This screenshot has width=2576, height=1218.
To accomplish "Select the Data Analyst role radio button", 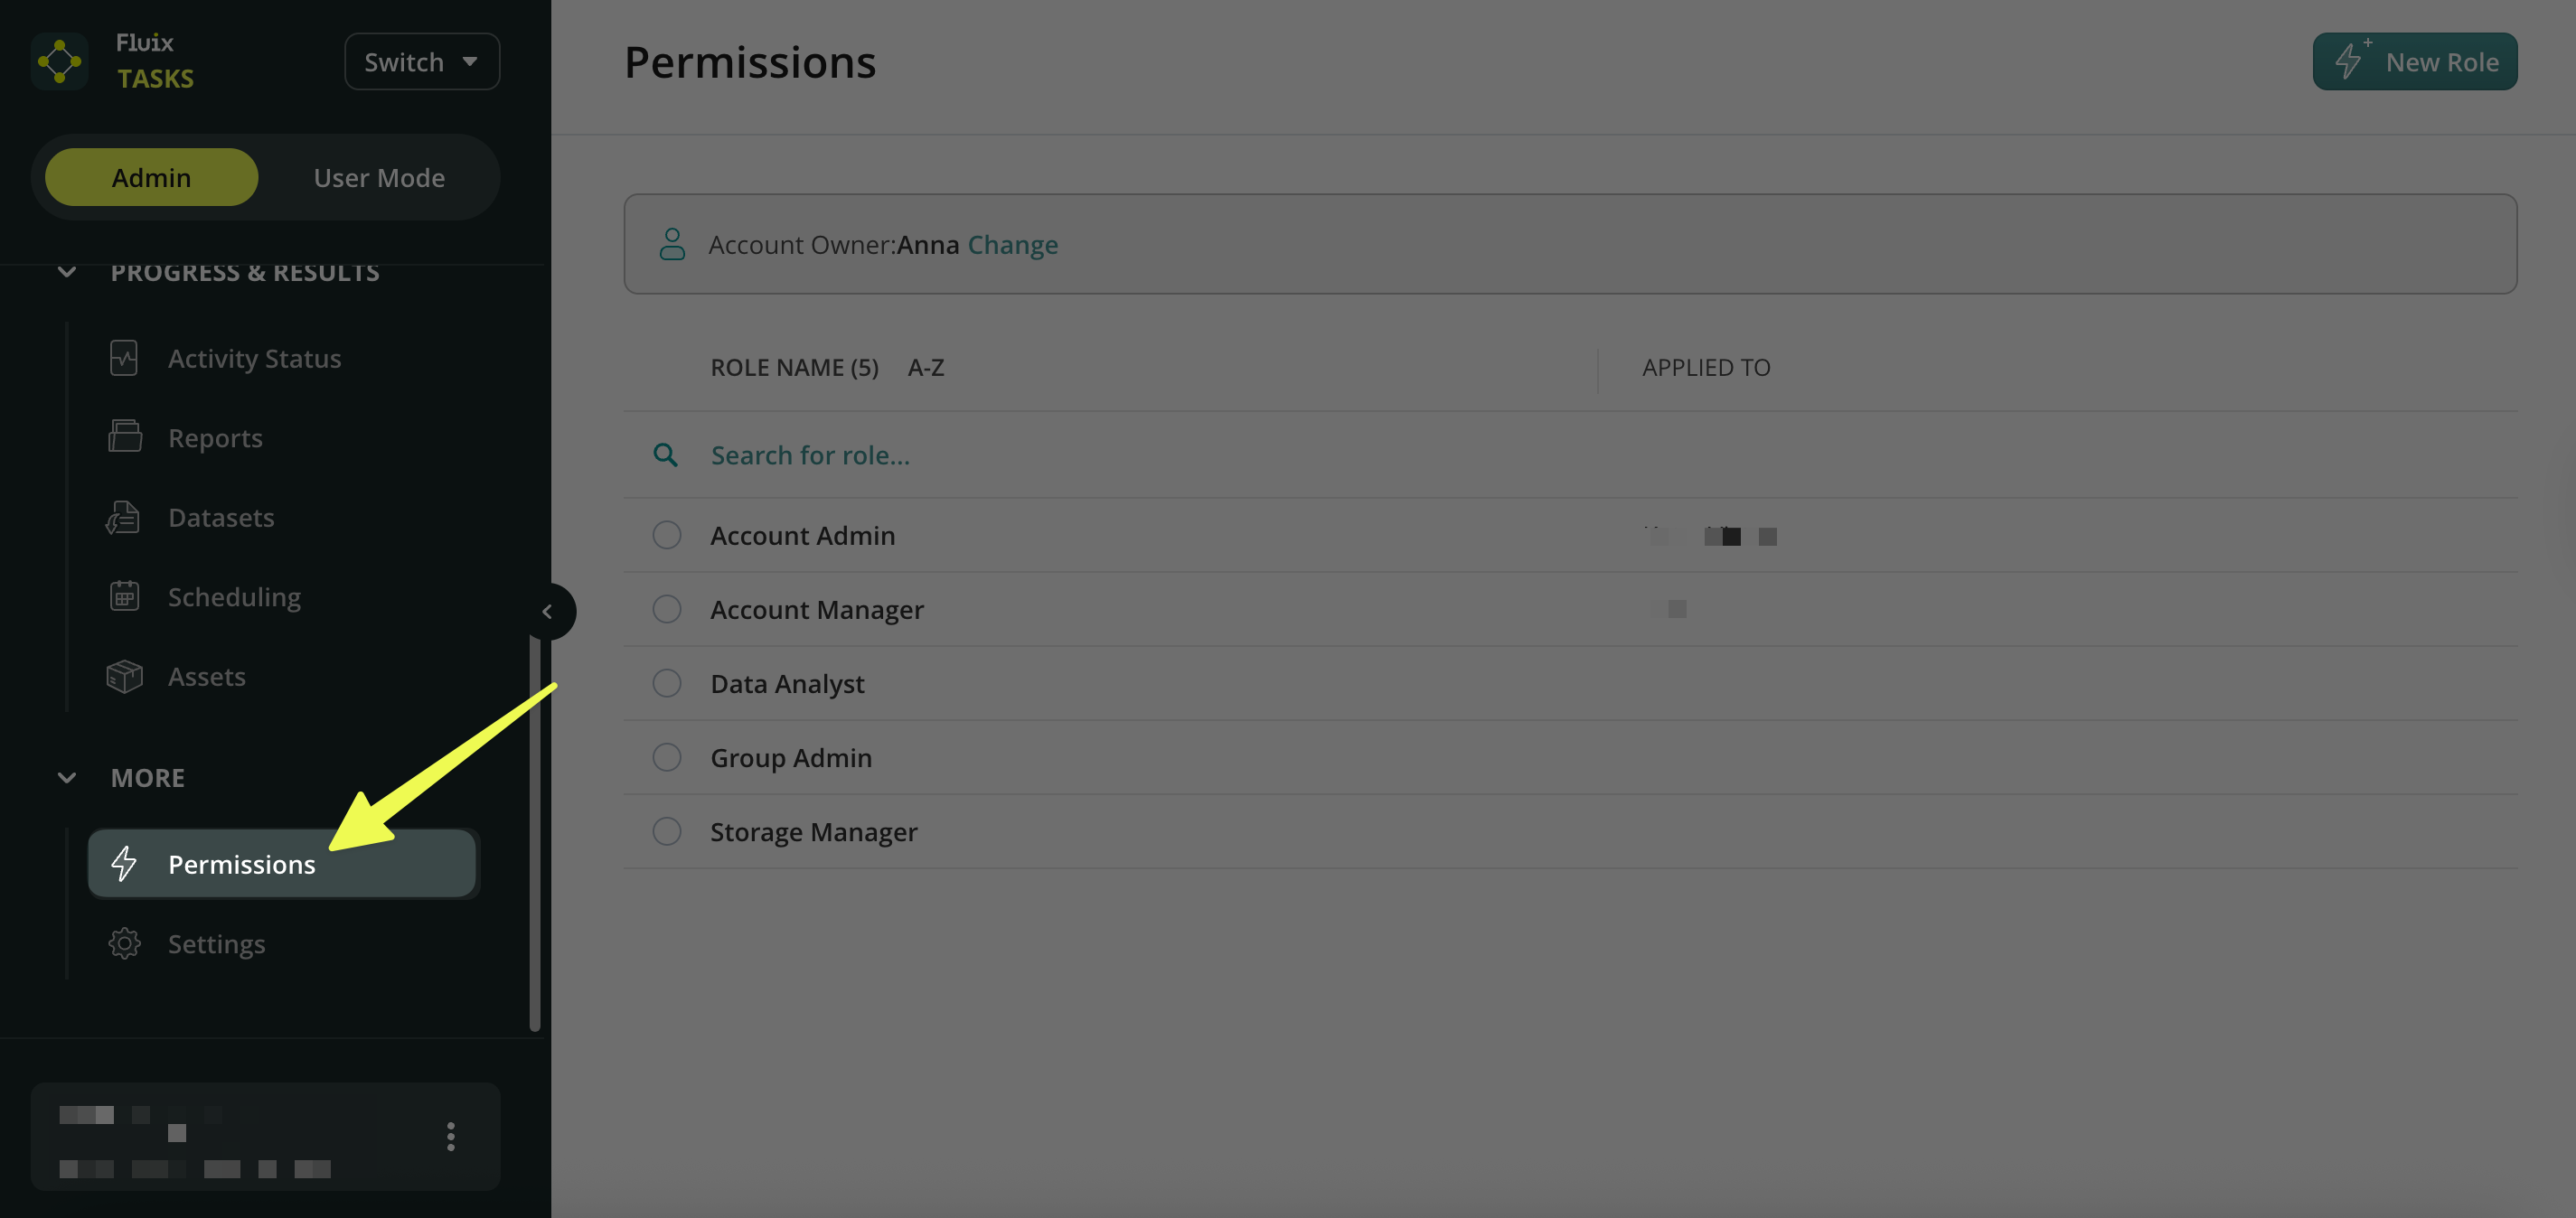I will [x=666, y=683].
